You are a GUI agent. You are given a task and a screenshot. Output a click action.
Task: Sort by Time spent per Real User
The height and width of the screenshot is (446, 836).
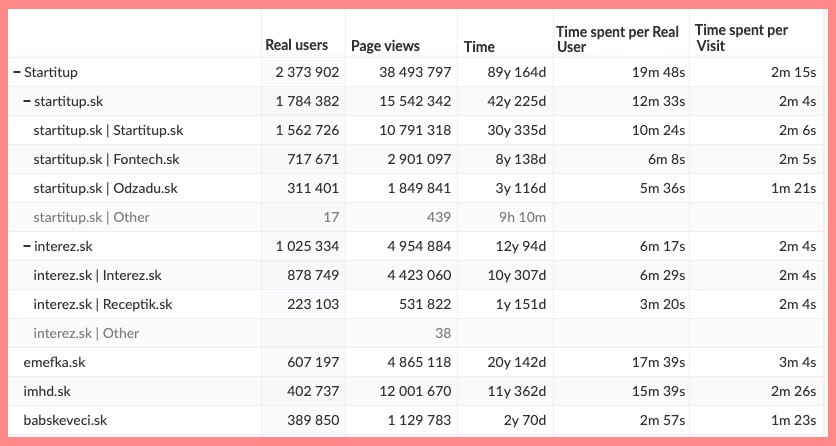click(x=617, y=39)
